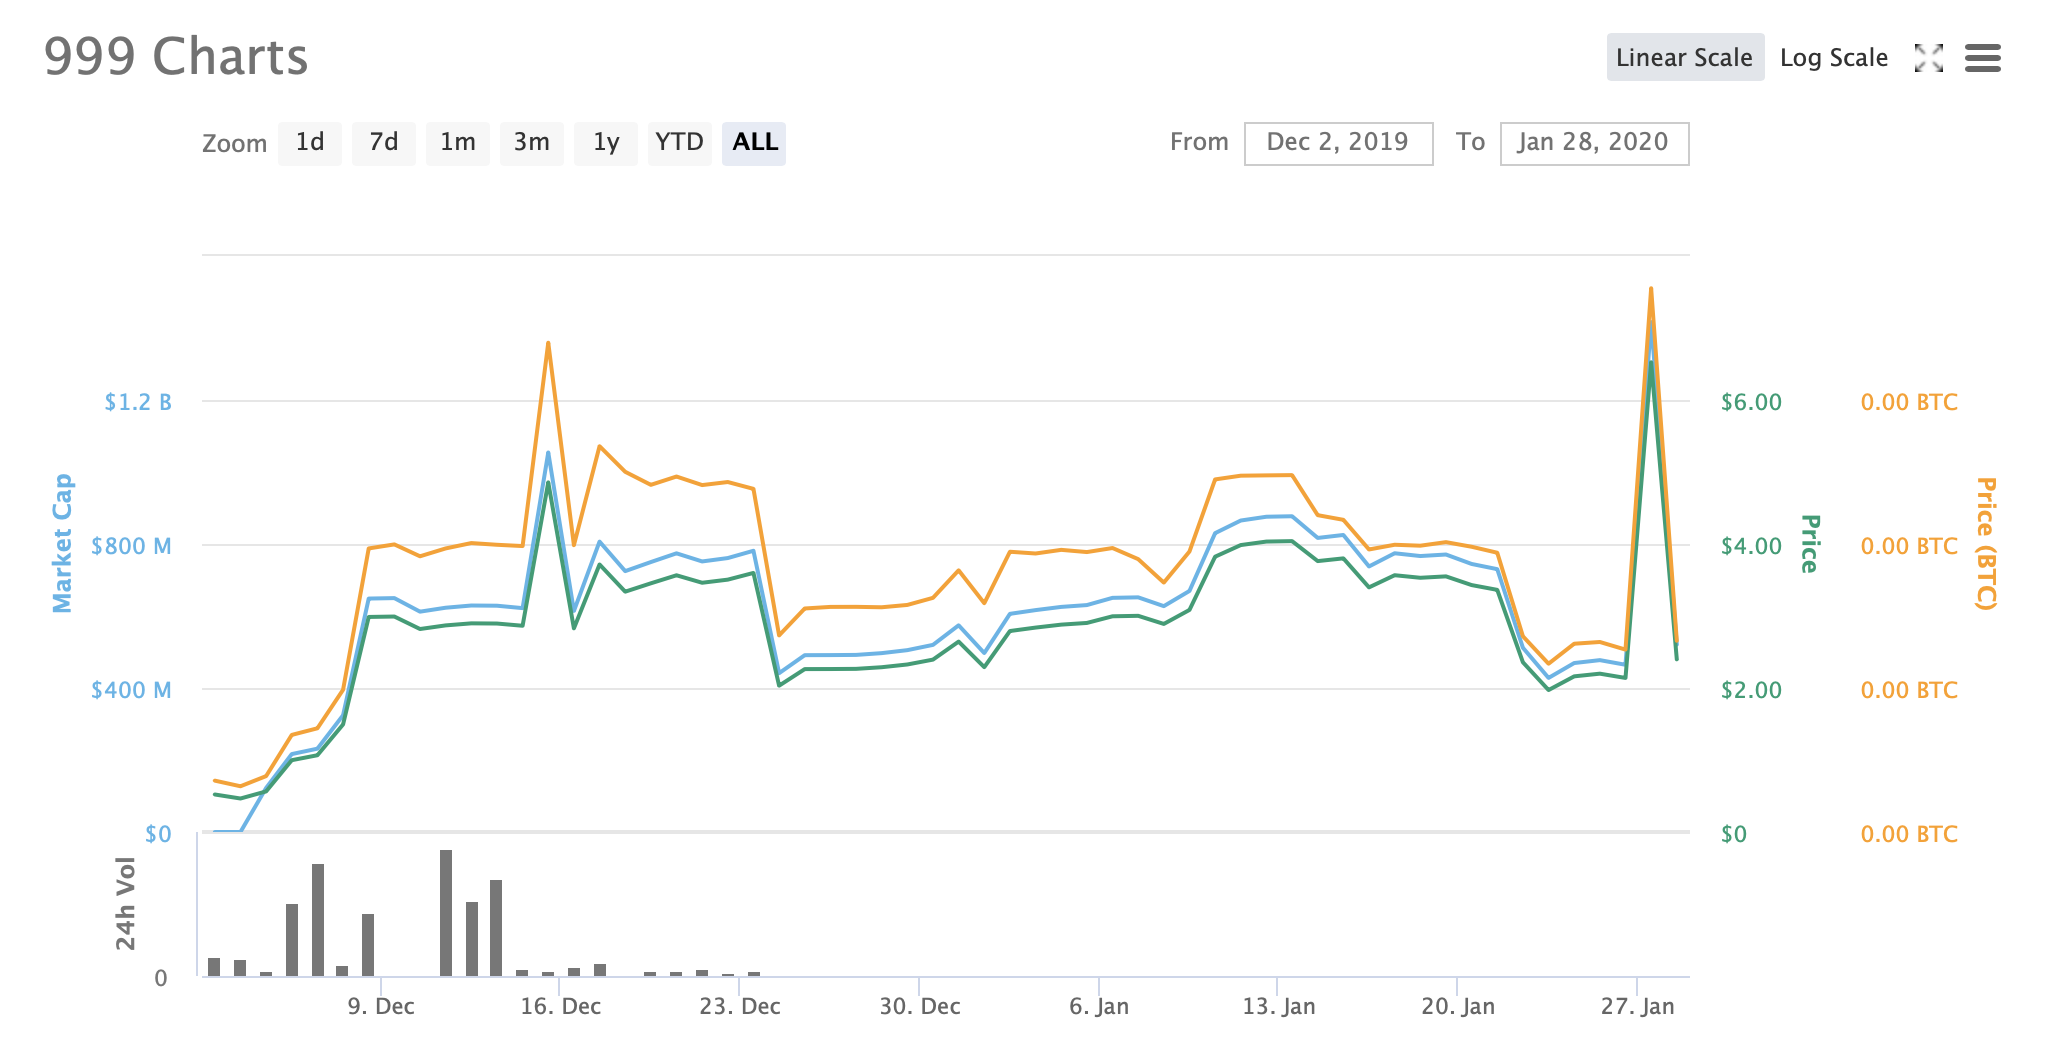
Task: Click the 27. Jan date label
Action: [x=1638, y=1006]
